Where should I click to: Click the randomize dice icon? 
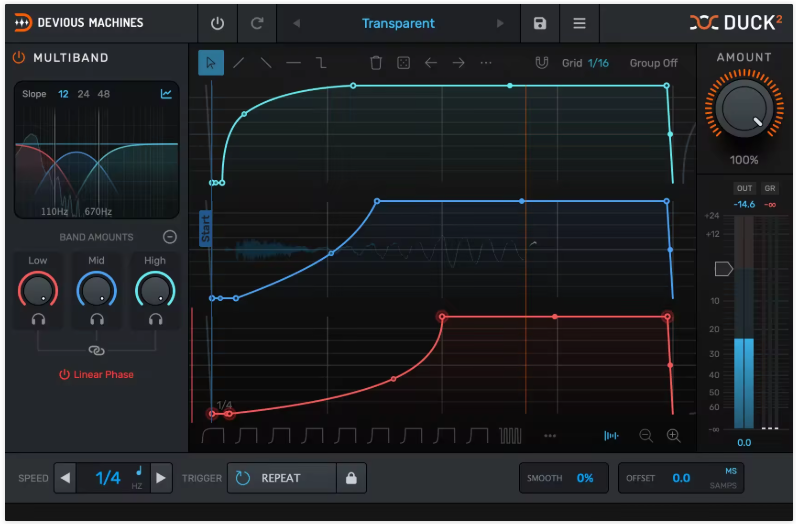coord(403,63)
